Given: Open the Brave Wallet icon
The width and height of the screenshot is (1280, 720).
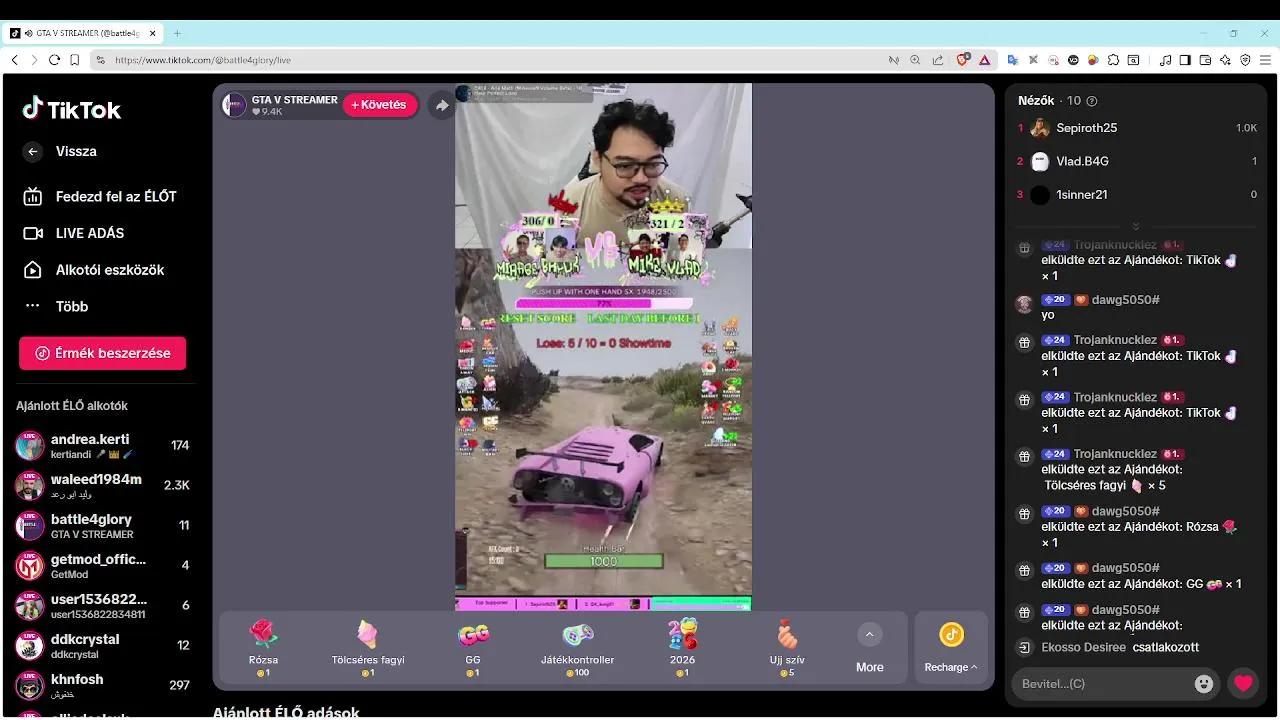Looking at the screenshot, I should pyautogui.click(x=1205, y=60).
